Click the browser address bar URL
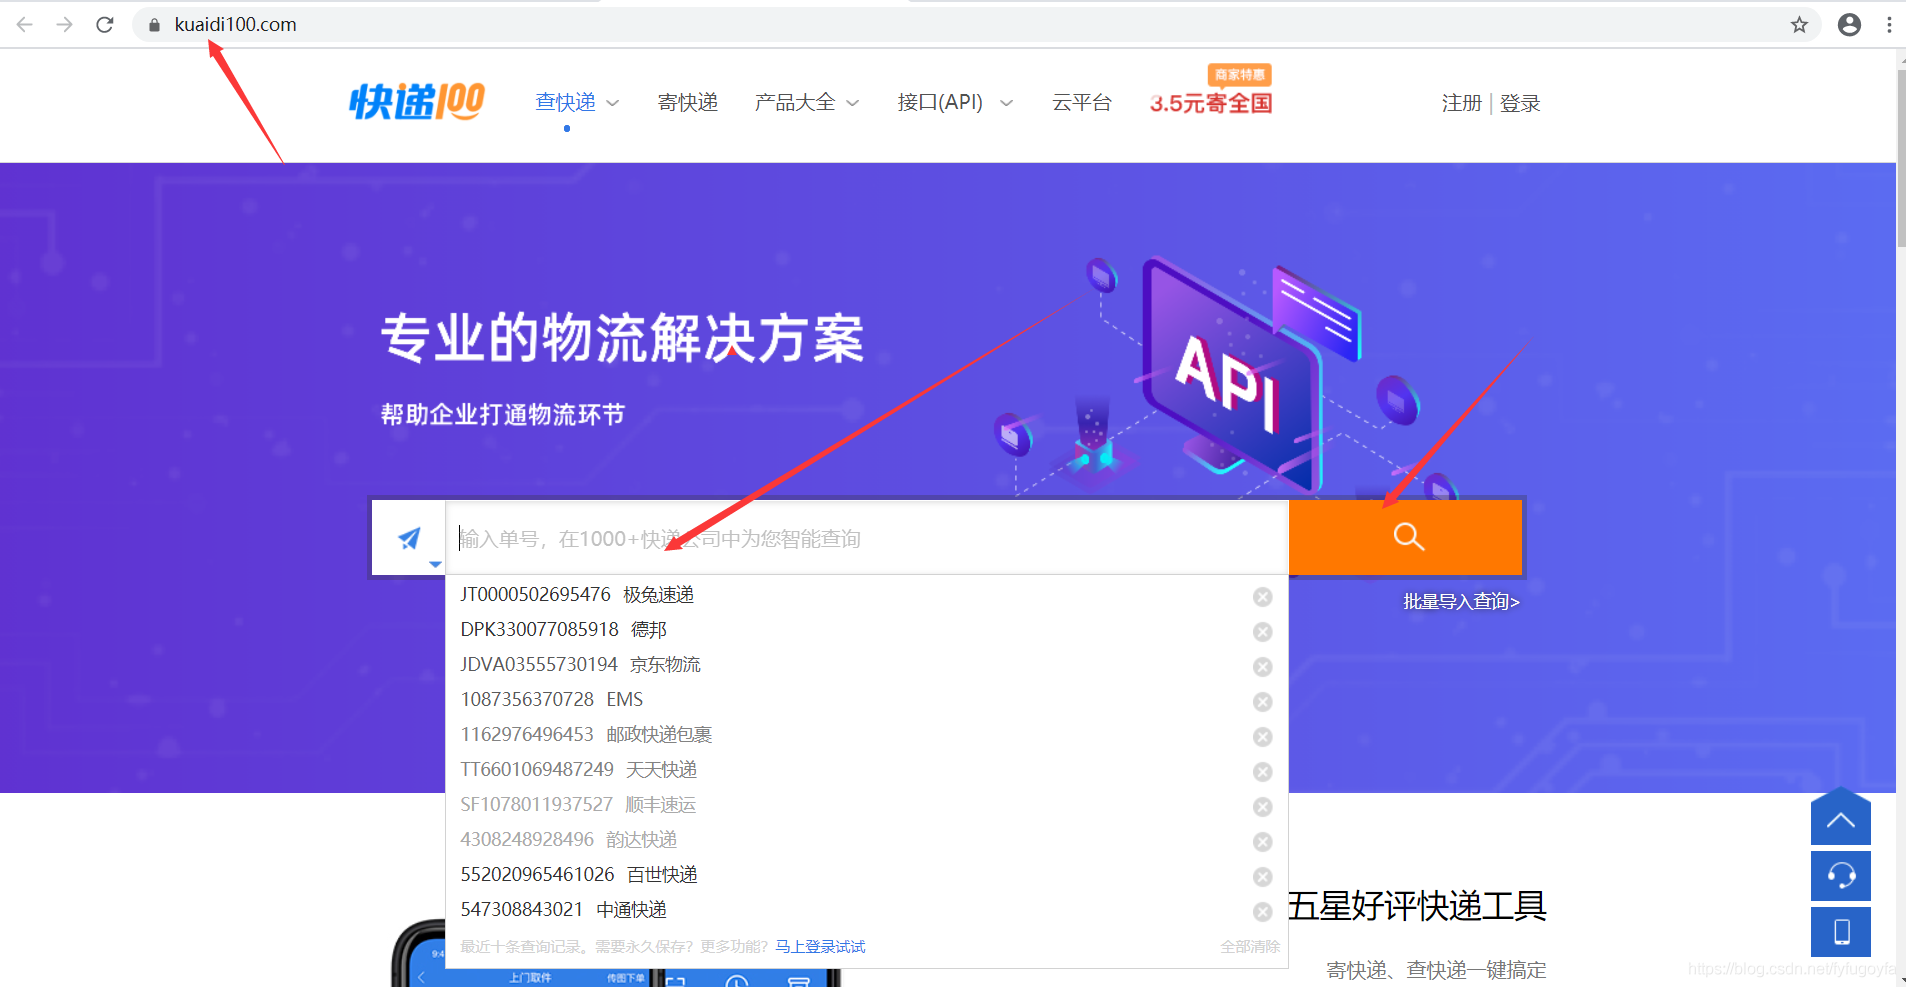The height and width of the screenshot is (987, 1906). point(235,24)
